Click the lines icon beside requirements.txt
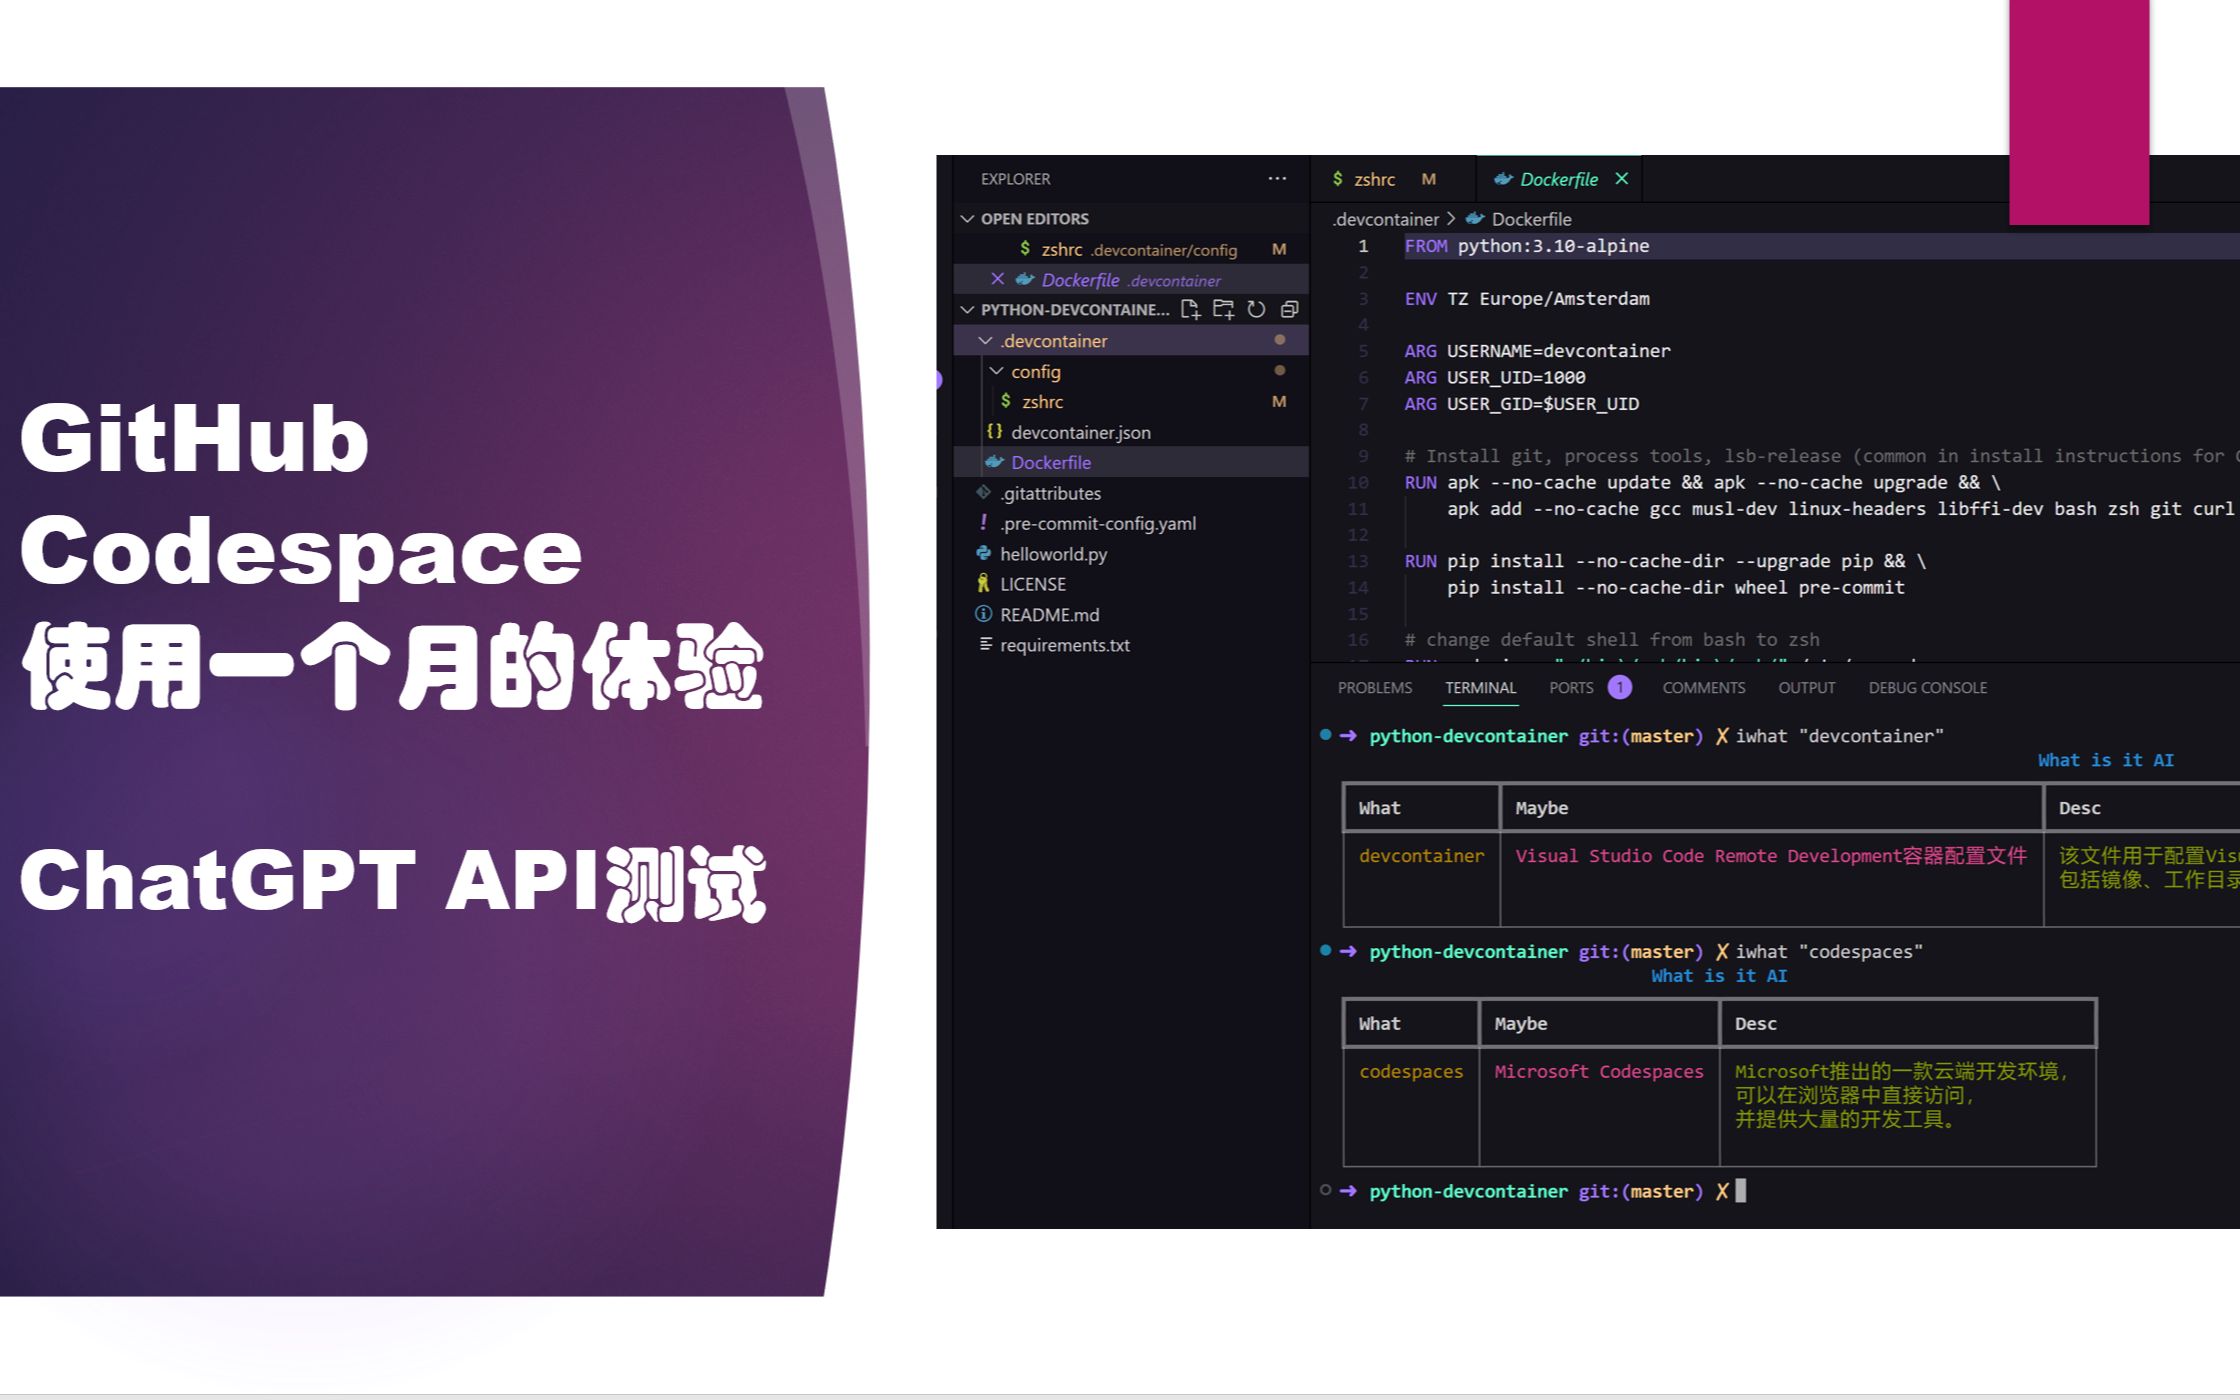Screen dimensions: 2240x1400 [985, 644]
